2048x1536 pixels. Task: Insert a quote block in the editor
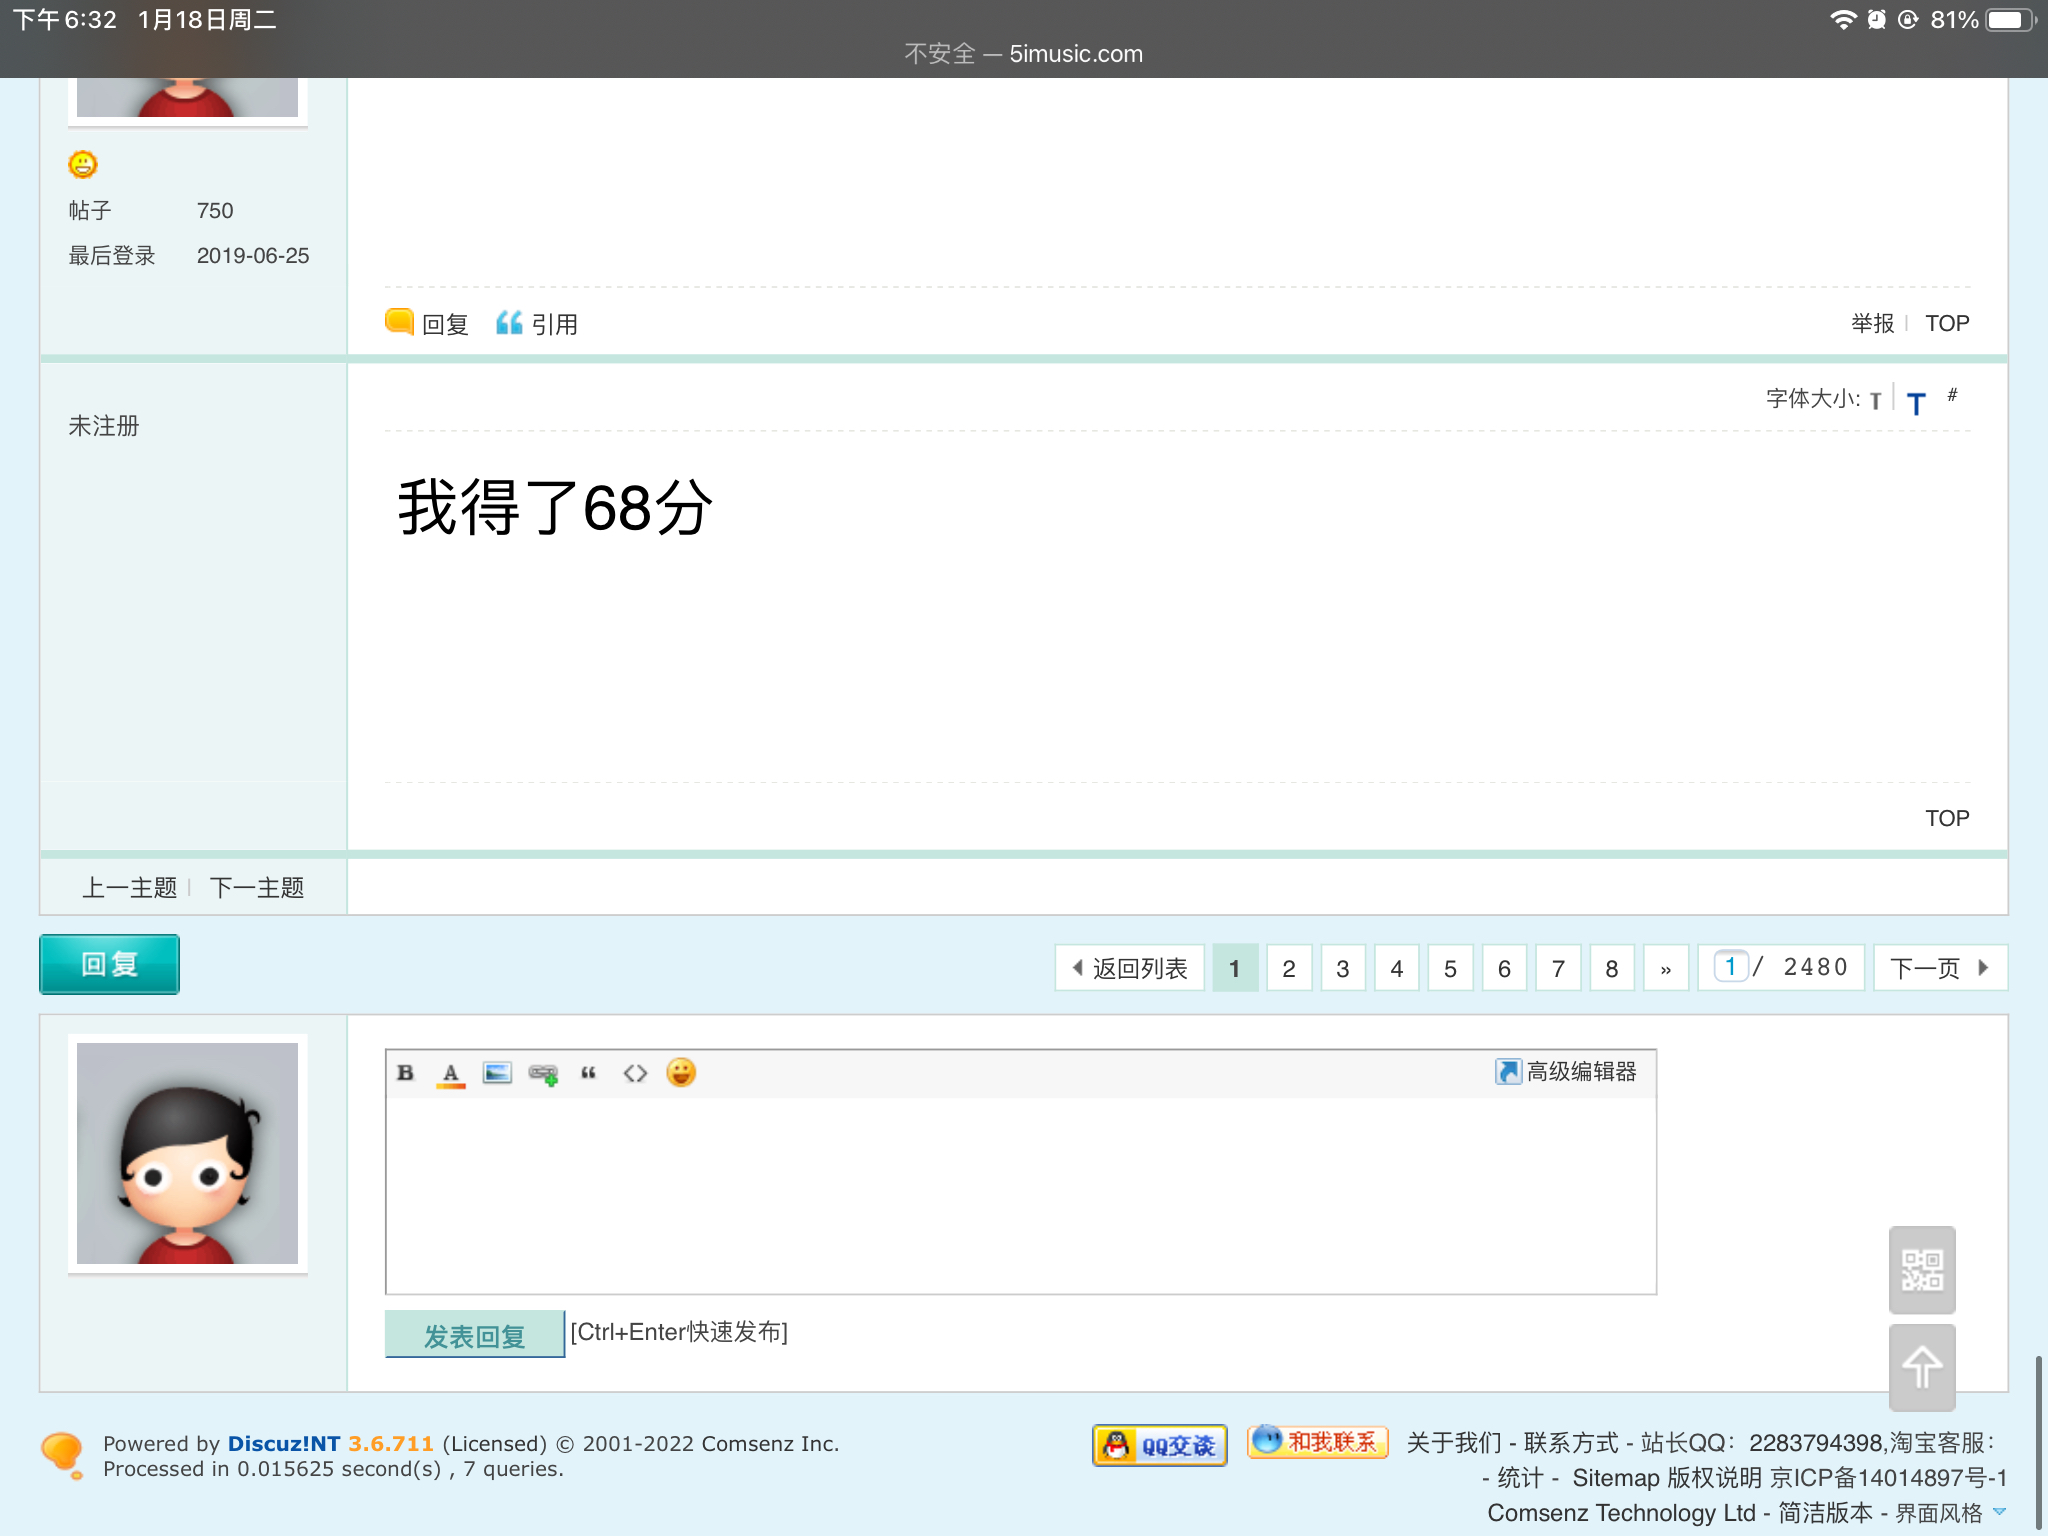589,1073
